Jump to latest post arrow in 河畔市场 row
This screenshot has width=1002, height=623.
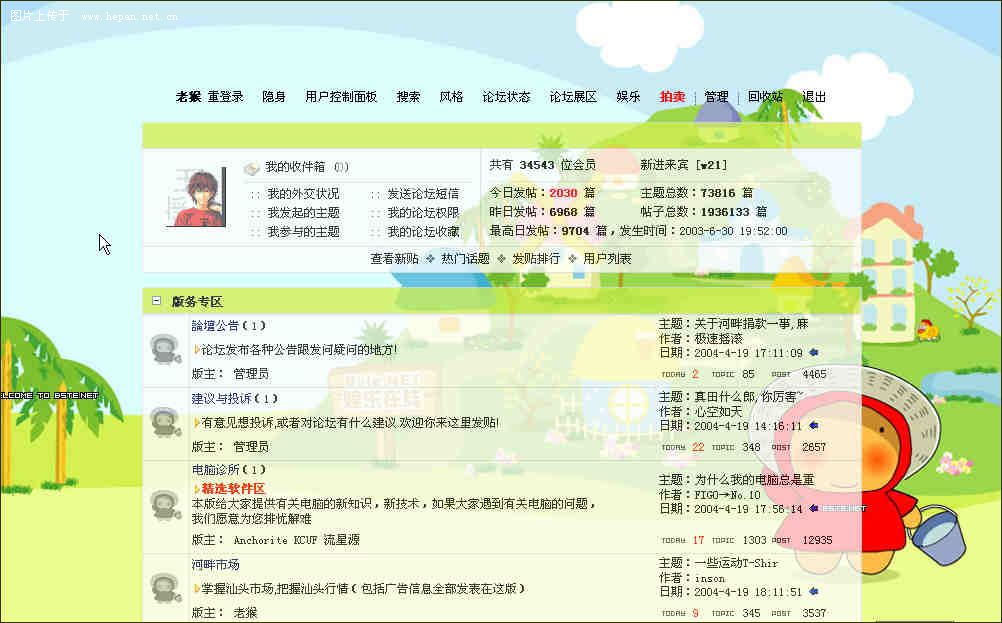click(x=813, y=592)
